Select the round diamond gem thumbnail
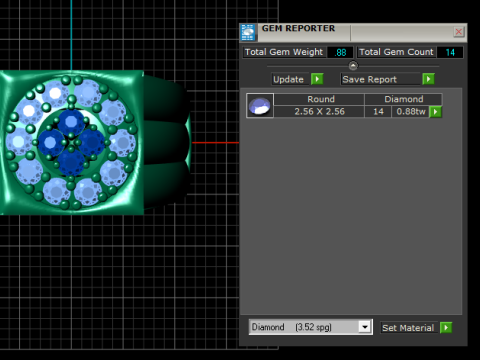 [260, 105]
